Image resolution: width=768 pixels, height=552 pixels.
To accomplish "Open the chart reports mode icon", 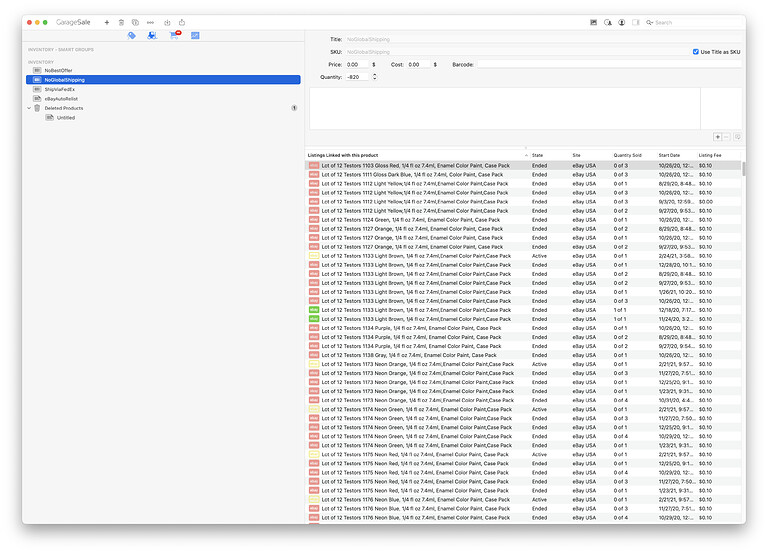I will (x=195, y=35).
